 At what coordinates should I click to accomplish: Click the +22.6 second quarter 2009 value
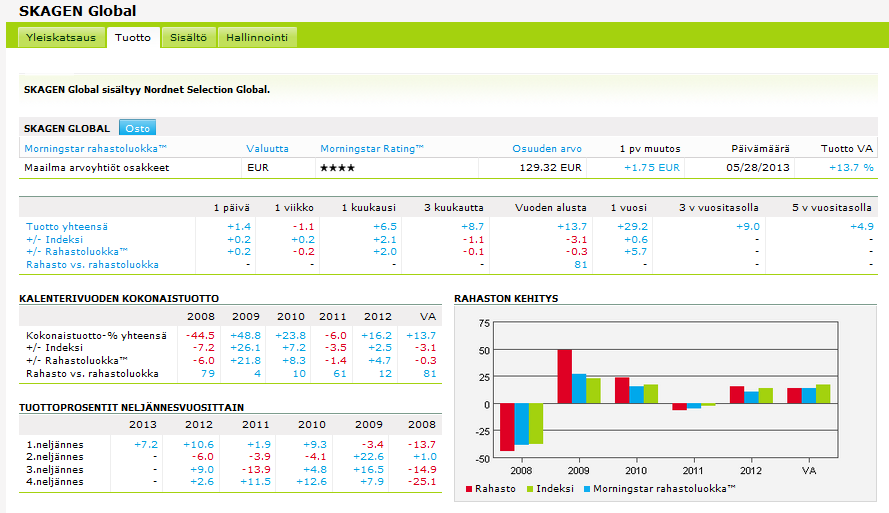(368, 456)
